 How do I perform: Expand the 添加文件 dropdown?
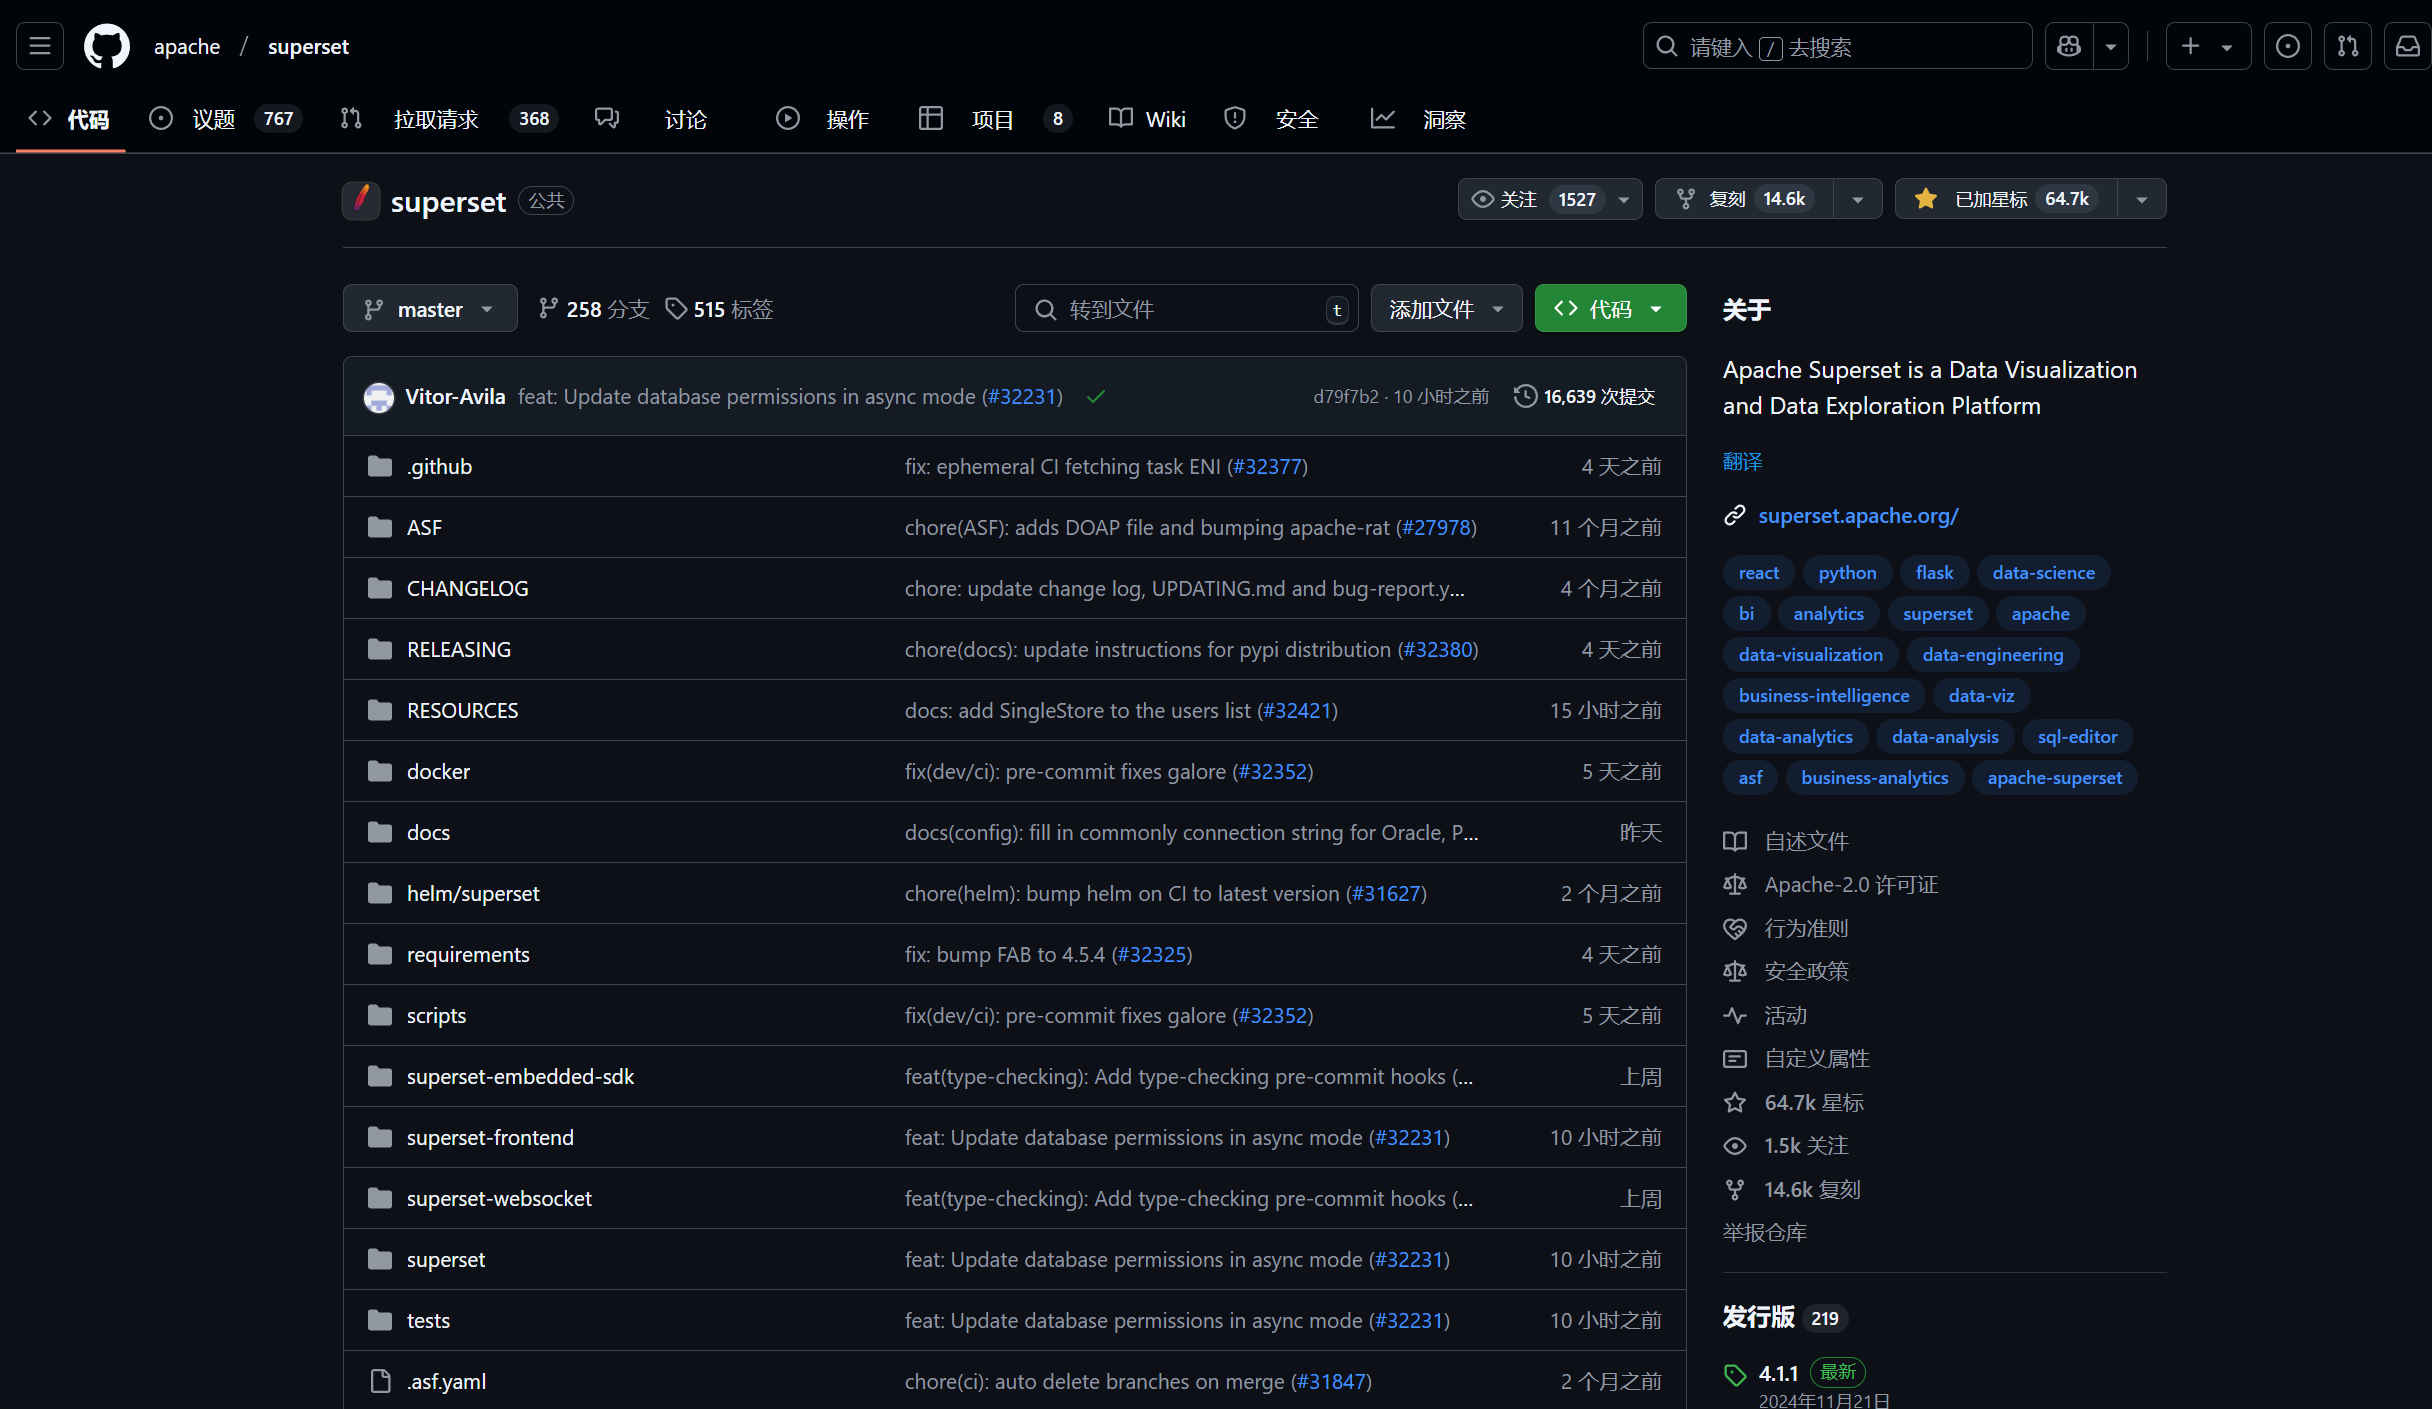tap(1446, 309)
